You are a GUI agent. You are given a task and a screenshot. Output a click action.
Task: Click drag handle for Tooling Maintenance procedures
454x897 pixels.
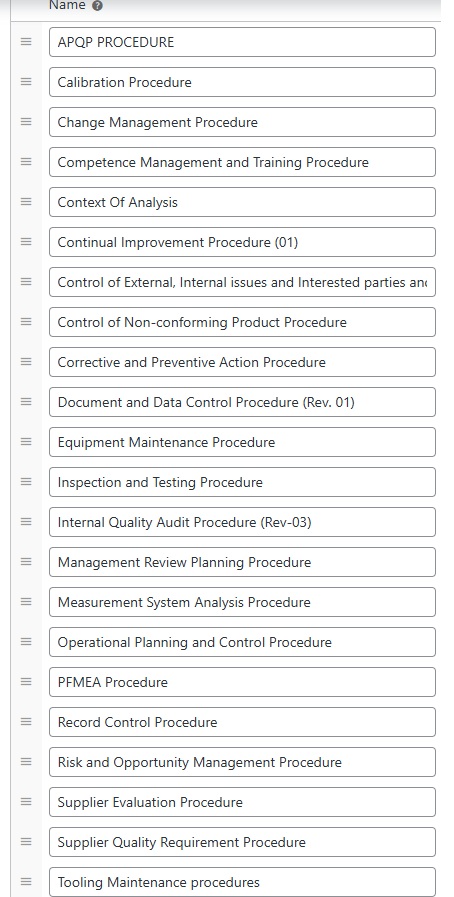click(x=26, y=882)
